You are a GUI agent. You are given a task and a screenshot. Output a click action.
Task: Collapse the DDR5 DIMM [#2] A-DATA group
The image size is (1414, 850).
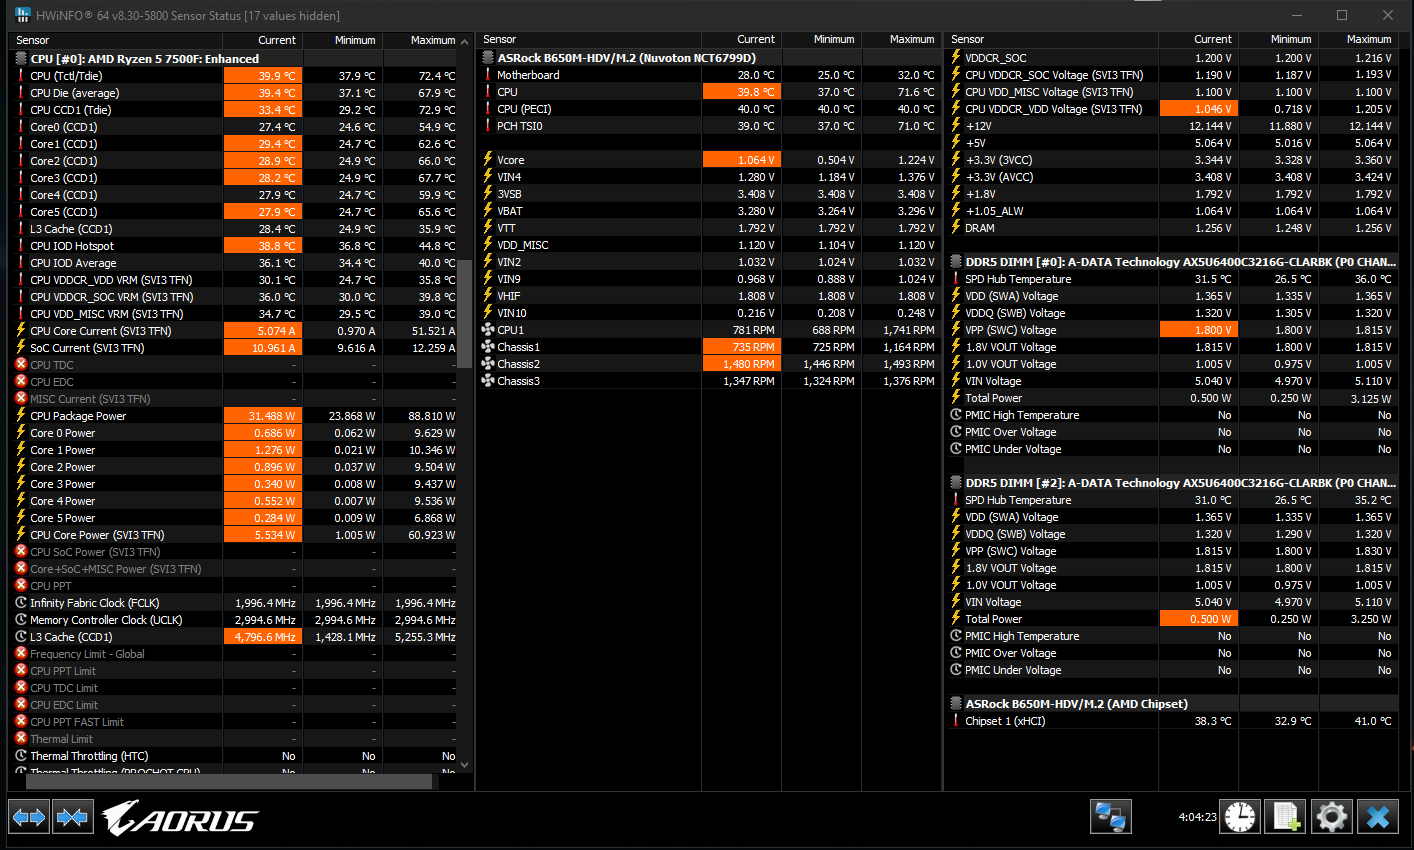[956, 483]
